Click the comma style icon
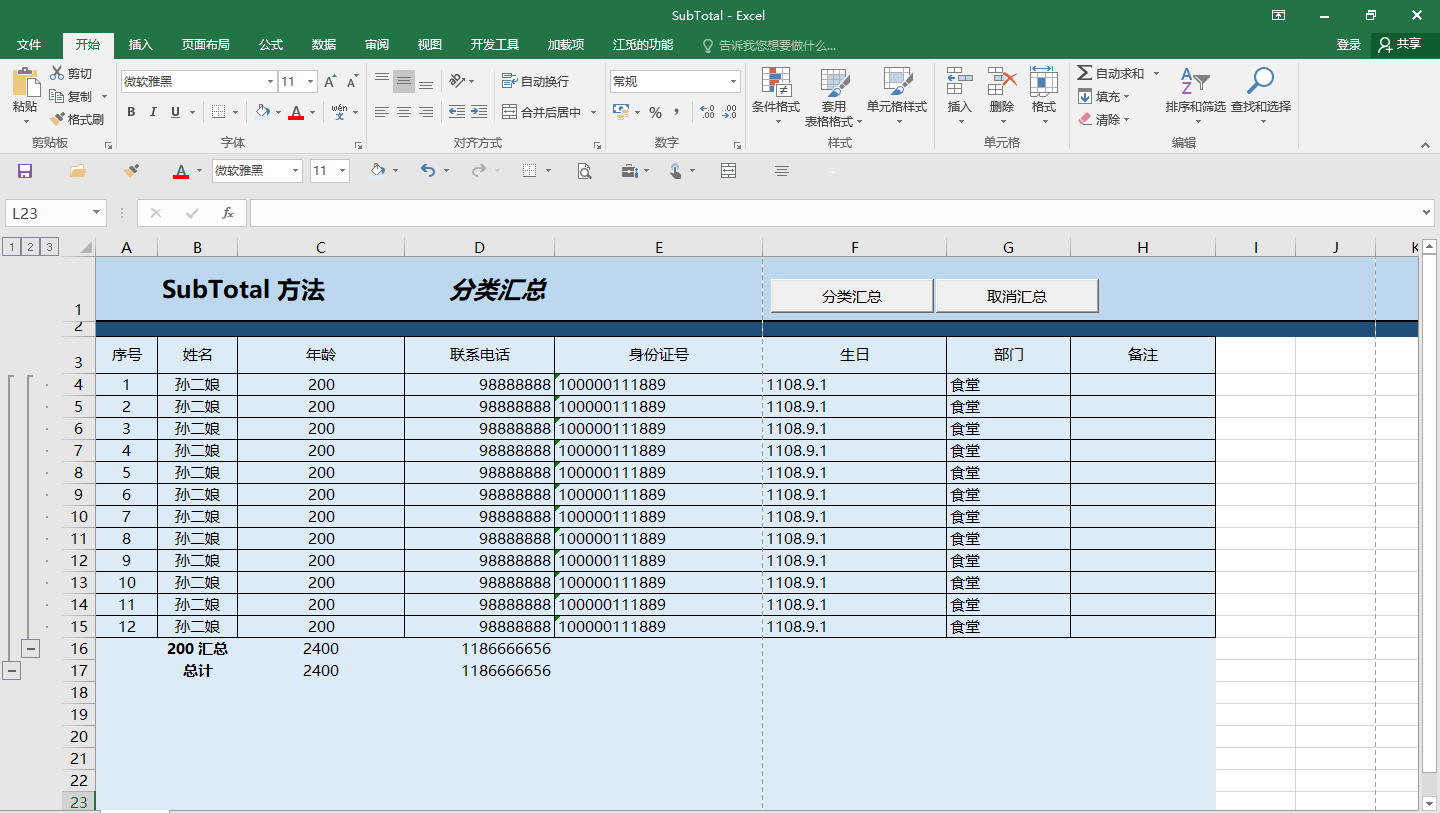This screenshot has width=1440, height=813. [677, 112]
